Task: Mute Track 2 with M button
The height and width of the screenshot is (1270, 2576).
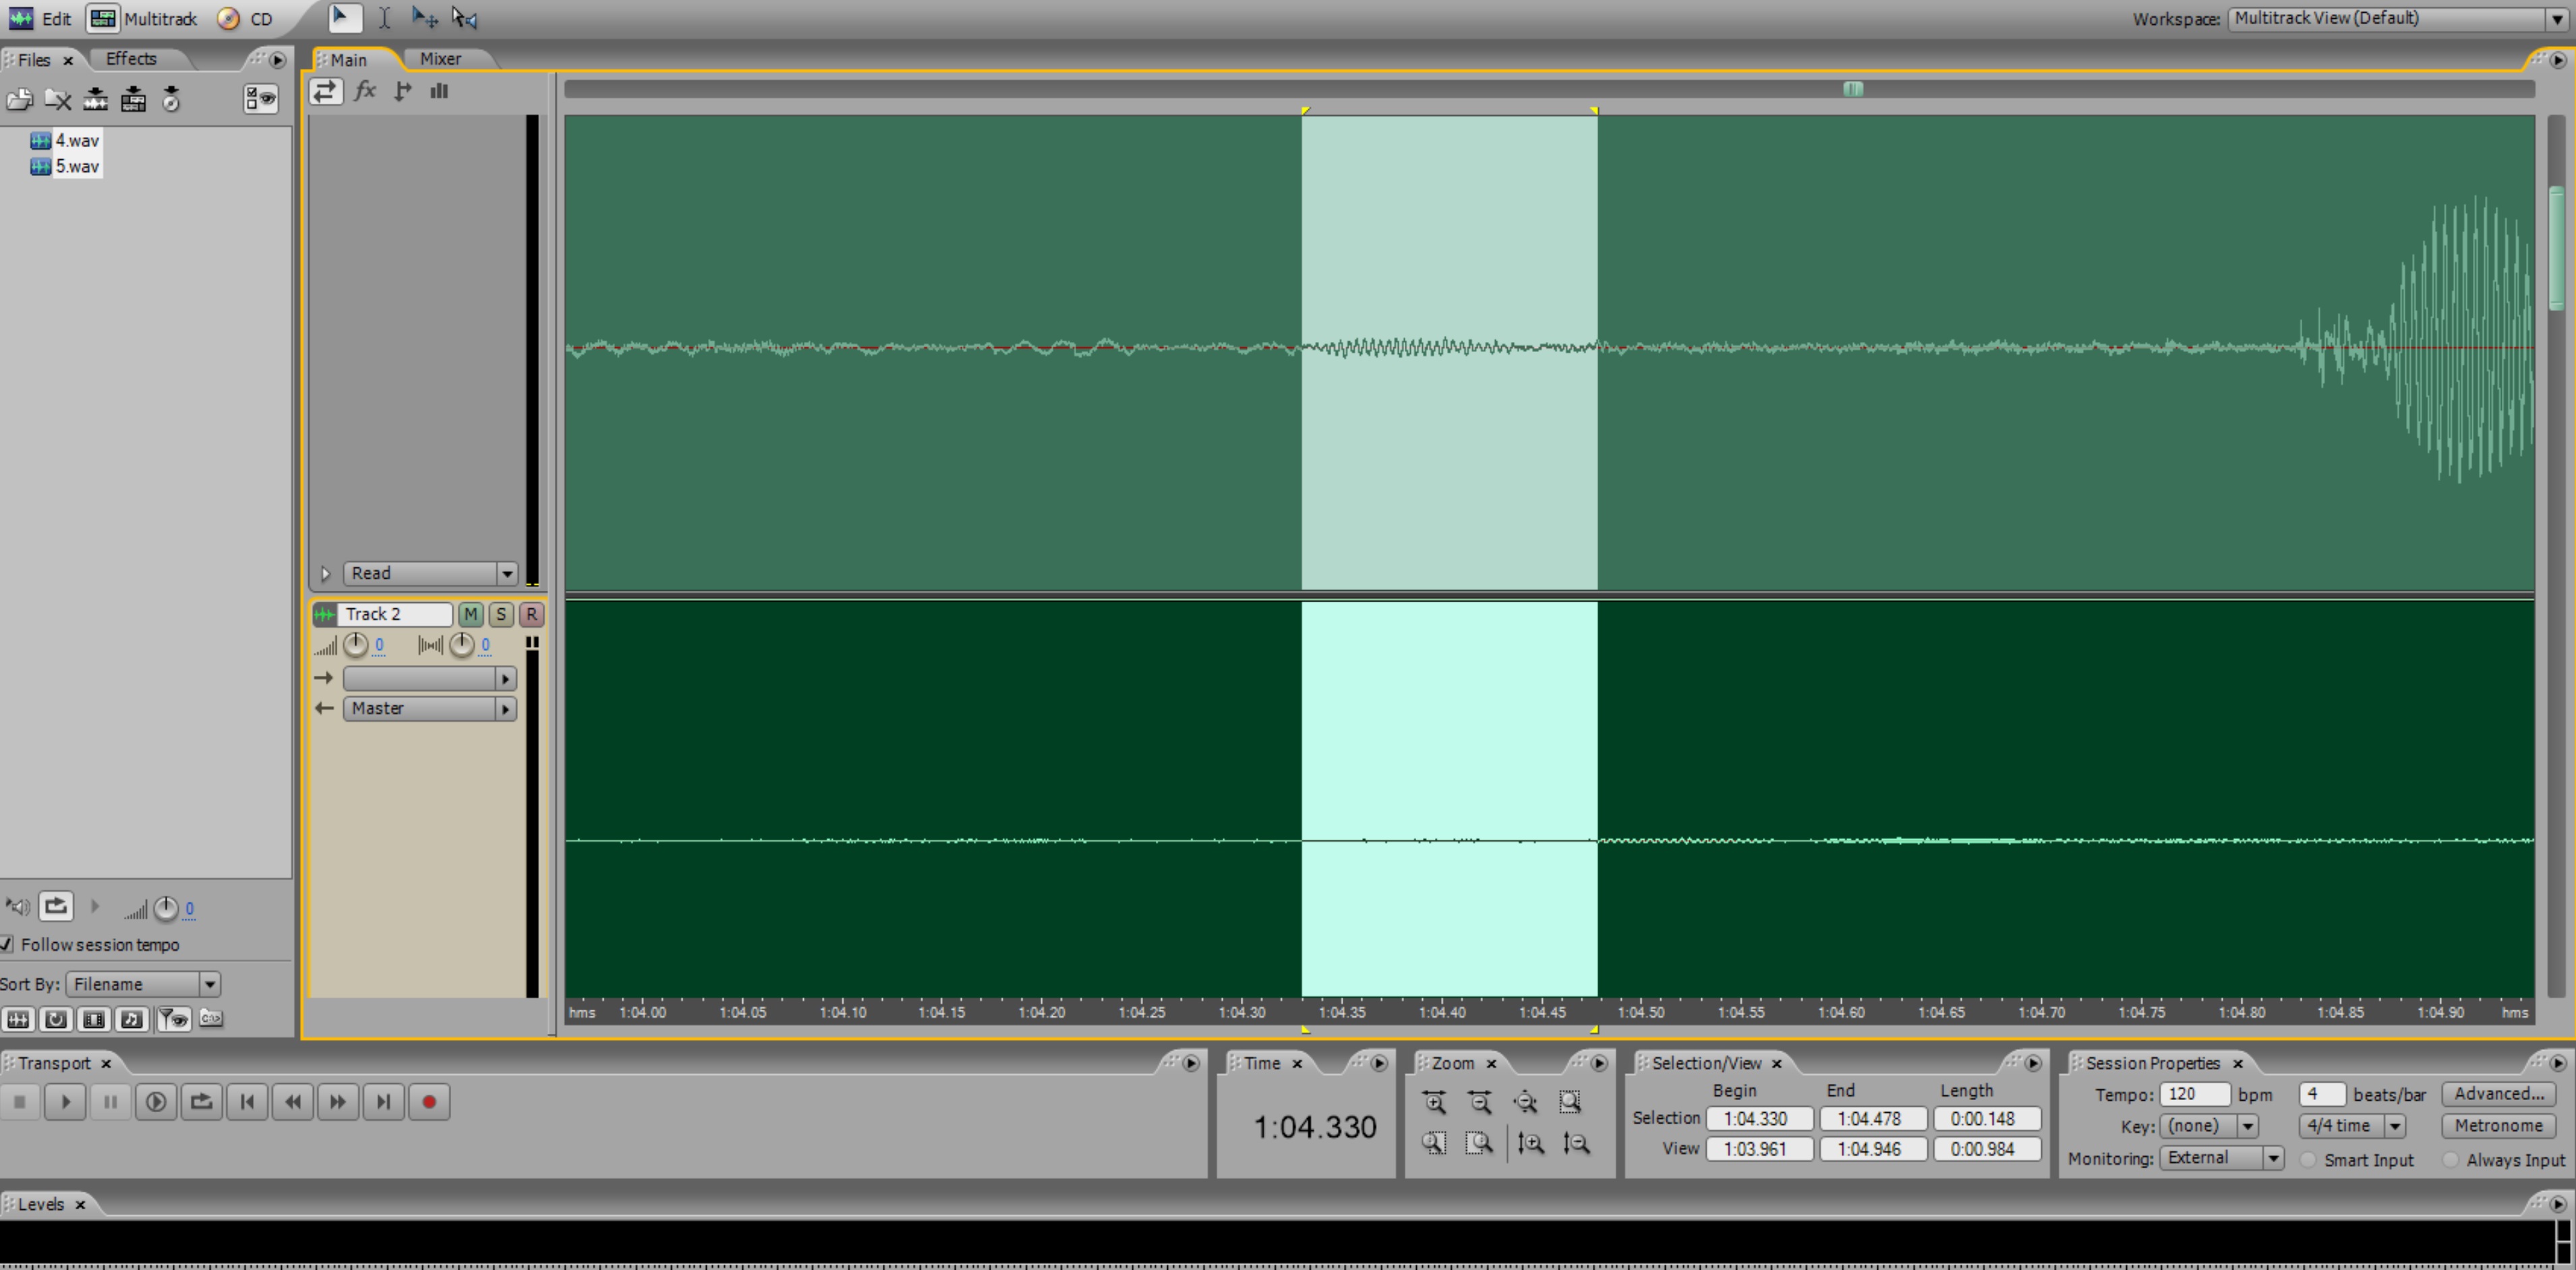Action: [470, 614]
